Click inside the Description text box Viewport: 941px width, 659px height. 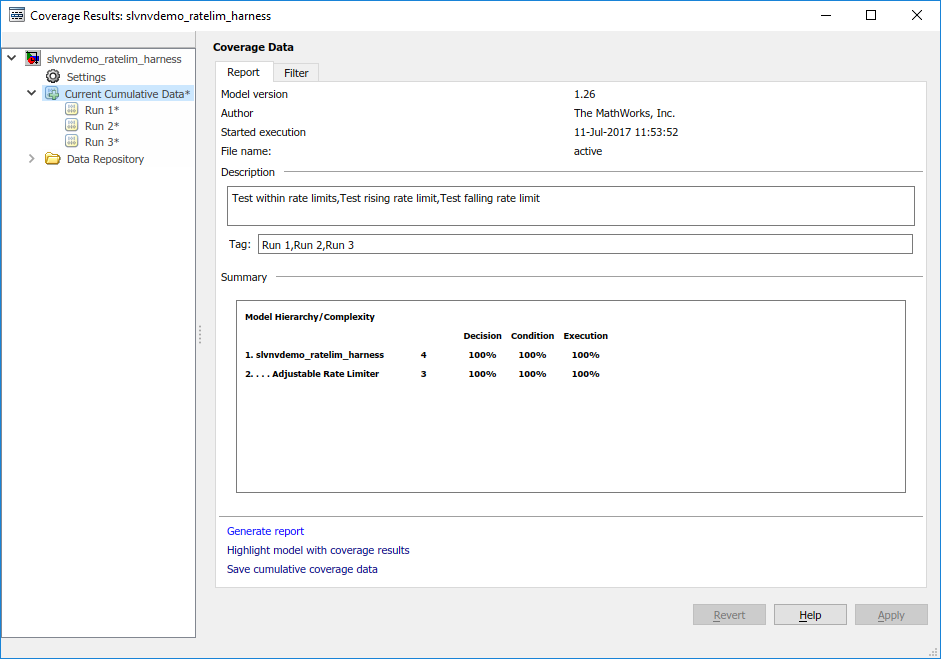tap(571, 206)
